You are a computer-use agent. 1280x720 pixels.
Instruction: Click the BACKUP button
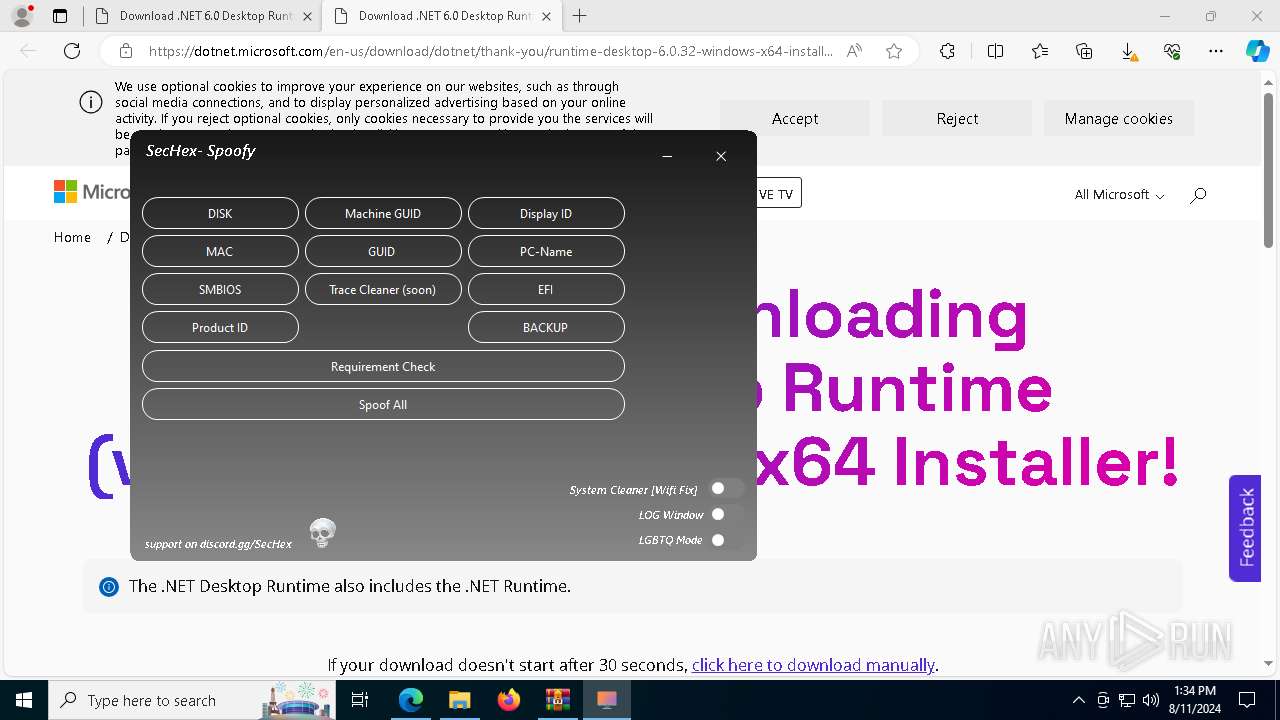click(546, 327)
